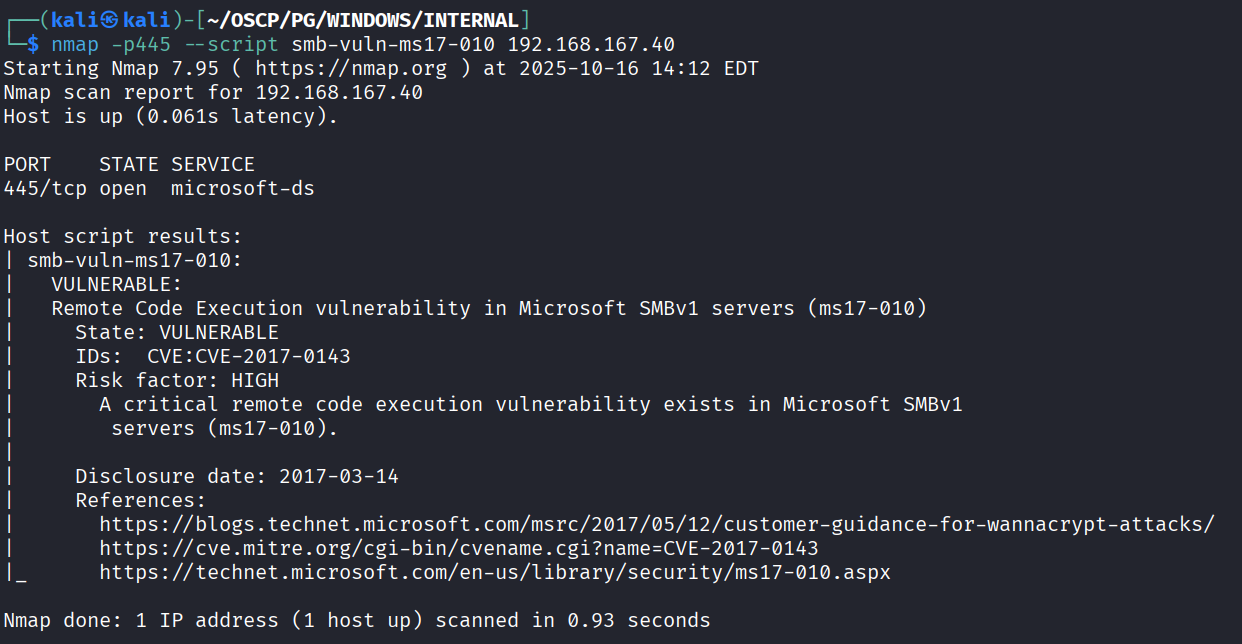Open the https://nmap.org link

[321, 68]
